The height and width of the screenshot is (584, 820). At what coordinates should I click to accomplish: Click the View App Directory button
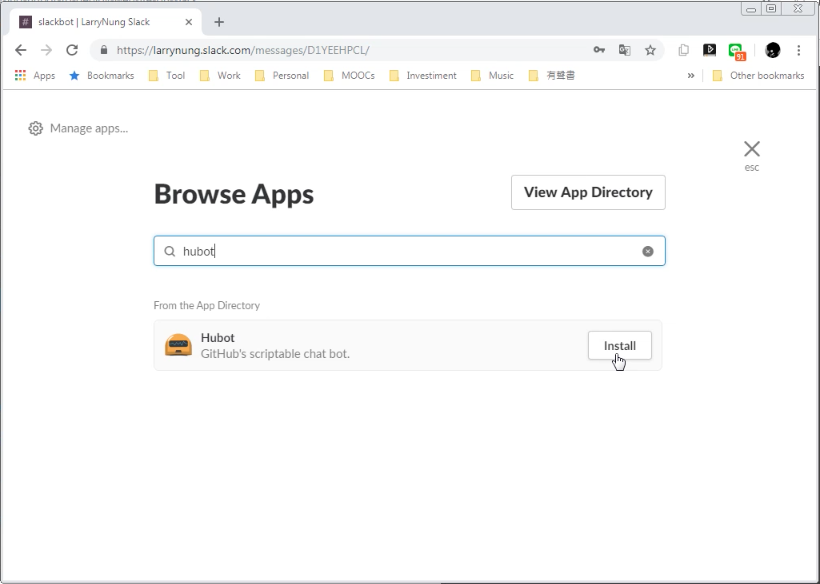[x=588, y=192]
